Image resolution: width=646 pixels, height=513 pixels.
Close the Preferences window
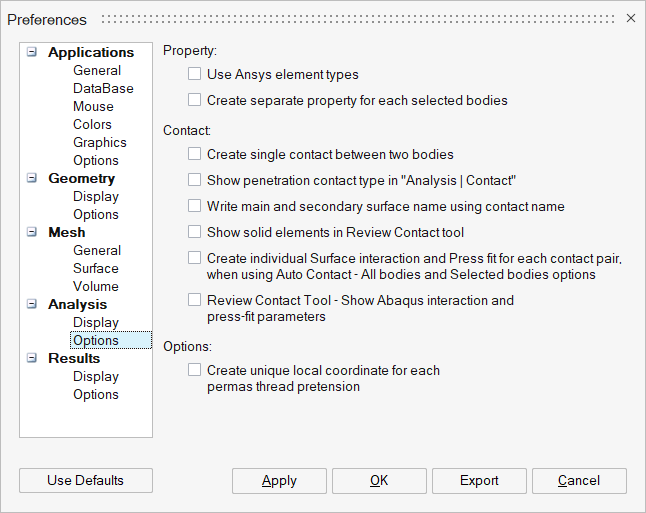(631, 18)
